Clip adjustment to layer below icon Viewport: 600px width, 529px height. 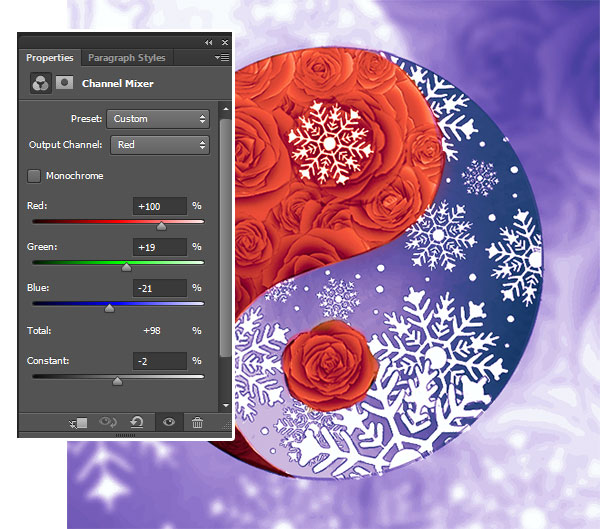[78, 423]
